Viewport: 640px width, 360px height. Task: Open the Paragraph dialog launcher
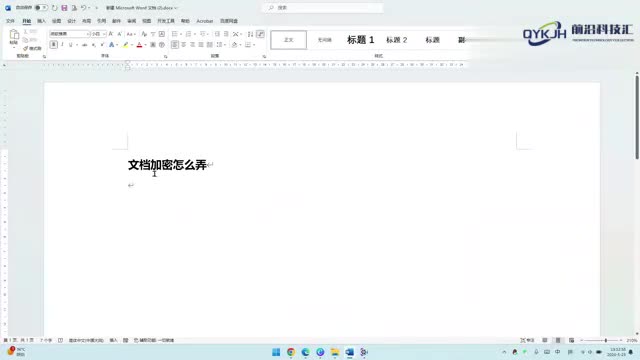pyautogui.click(x=264, y=56)
